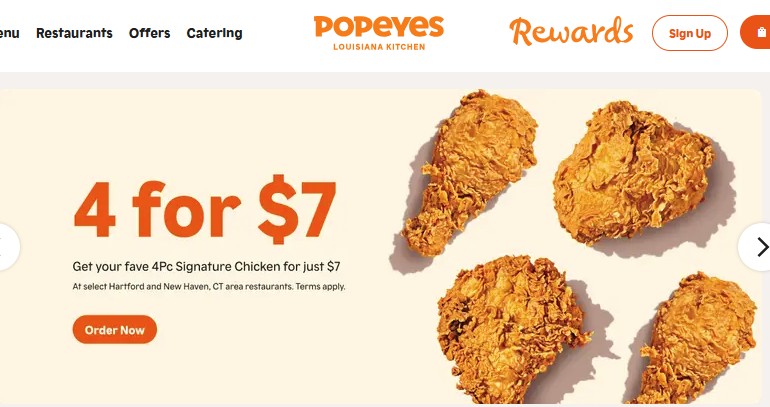Image resolution: width=770 pixels, height=407 pixels.
Task: Click the 4Pc Signature Chicken description line
Action: (x=206, y=267)
